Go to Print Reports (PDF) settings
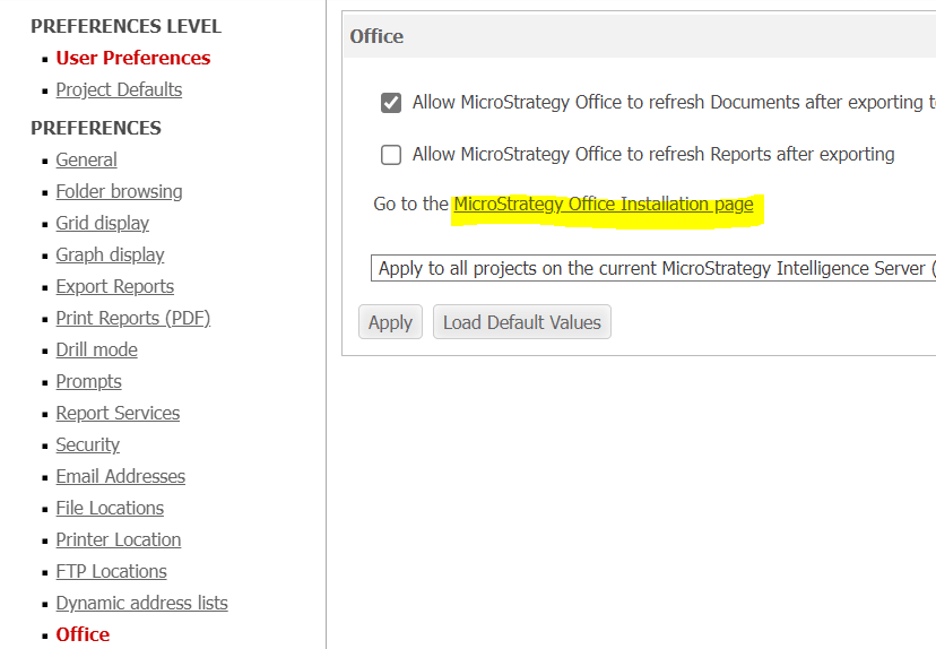This screenshot has width=936, height=650. coord(133,318)
